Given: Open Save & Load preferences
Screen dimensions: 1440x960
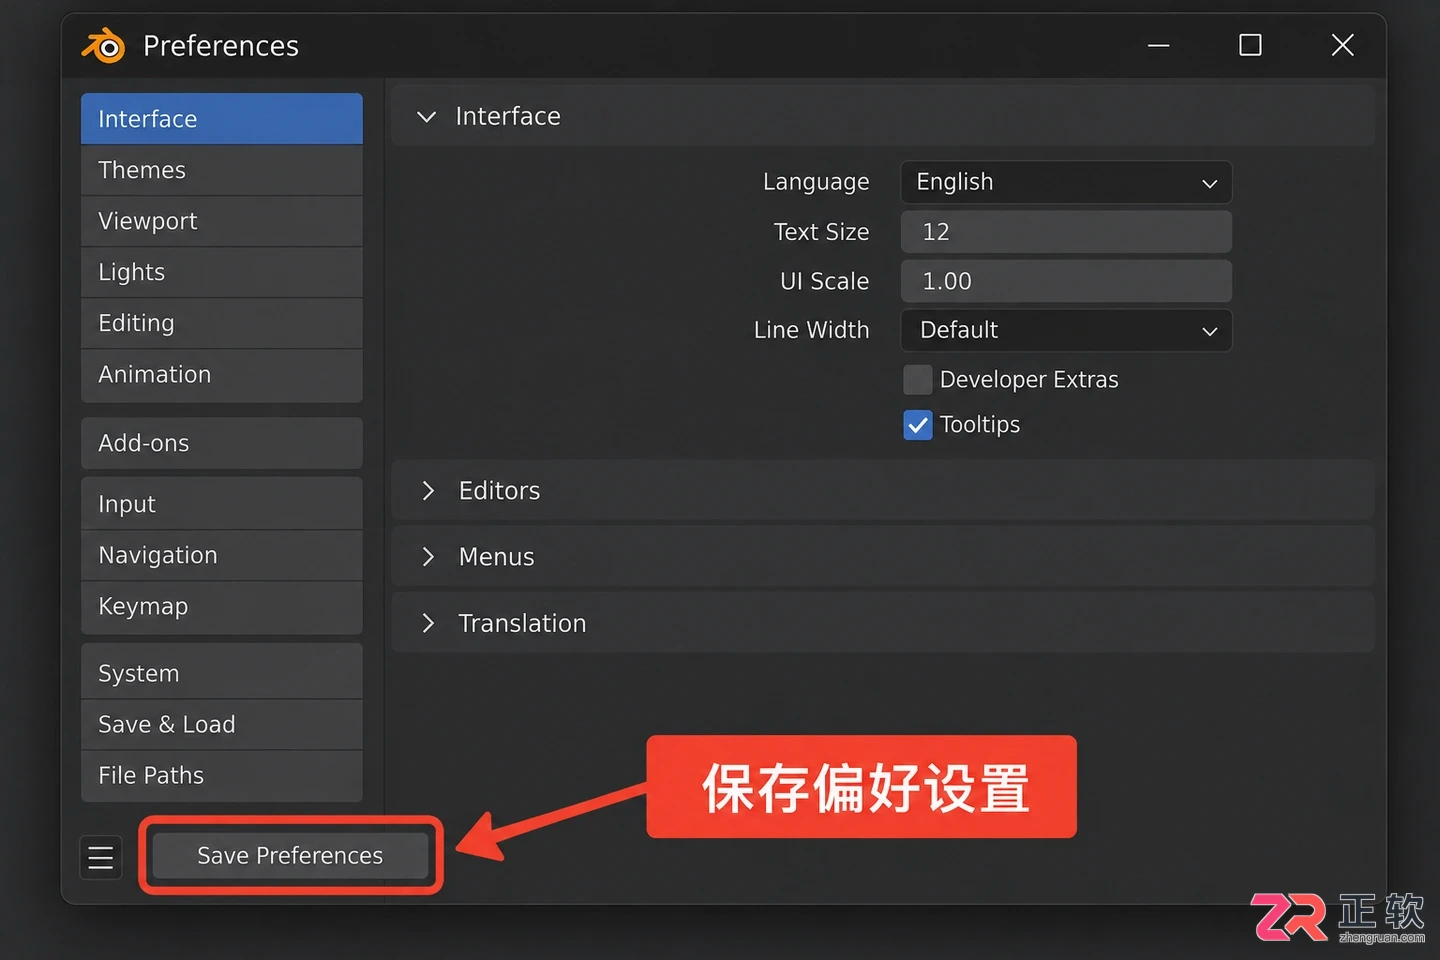Looking at the screenshot, I should [x=222, y=724].
